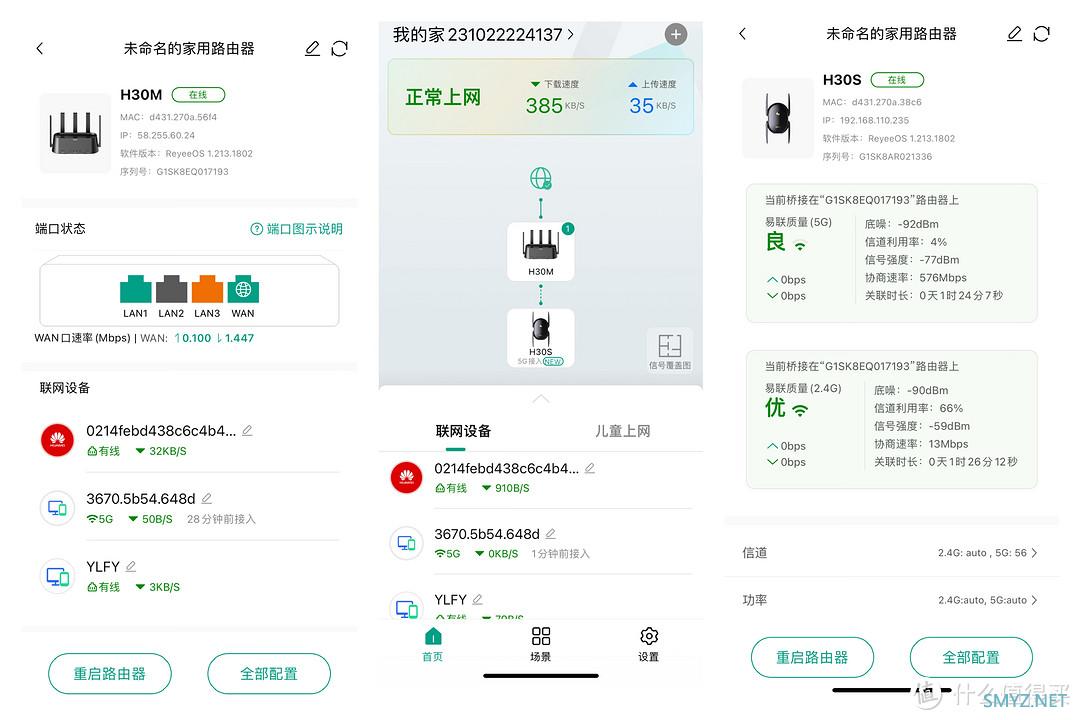1080x720 pixels.
Task: Tap the IP 192.168.110.235 text
Action: pyautogui.click(x=866, y=120)
